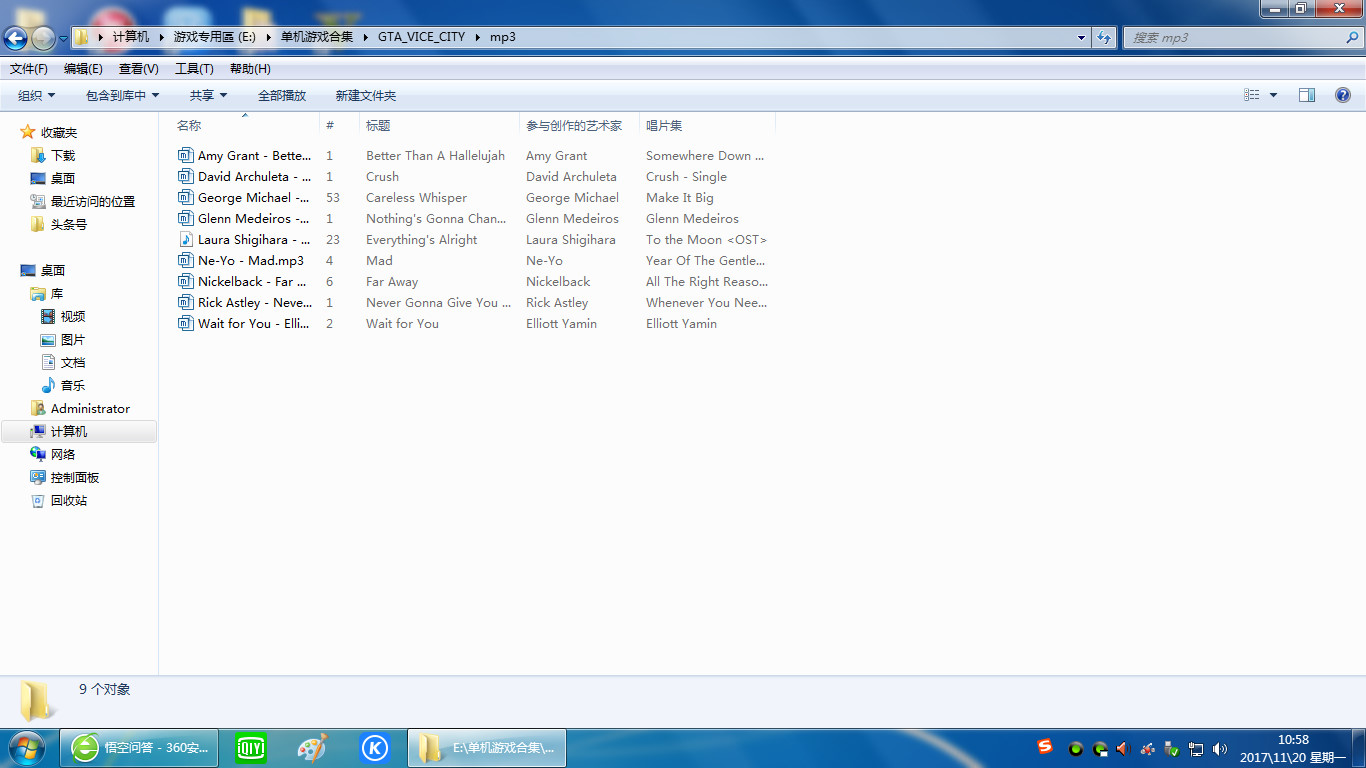Select the Wait for You file name
Image resolution: width=1366 pixels, height=768 pixels.
[x=254, y=324]
